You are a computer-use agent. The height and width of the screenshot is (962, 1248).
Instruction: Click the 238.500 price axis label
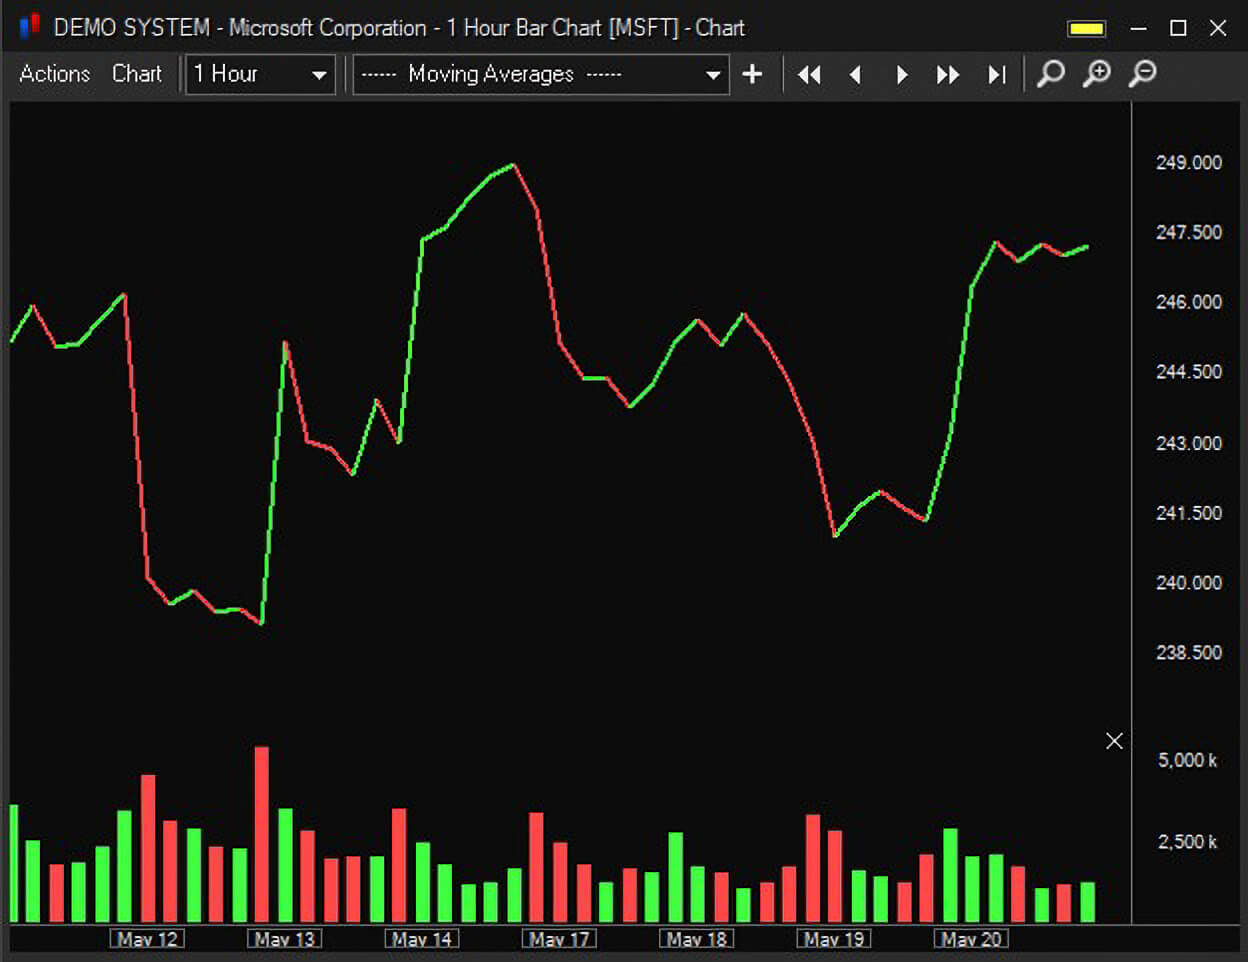tap(1189, 653)
